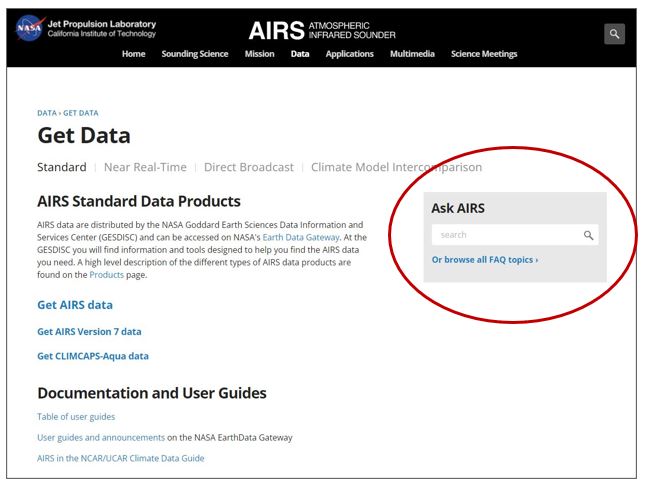646x487 pixels.
Task: Open the Multimedia menu item
Action: (x=412, y=54)
